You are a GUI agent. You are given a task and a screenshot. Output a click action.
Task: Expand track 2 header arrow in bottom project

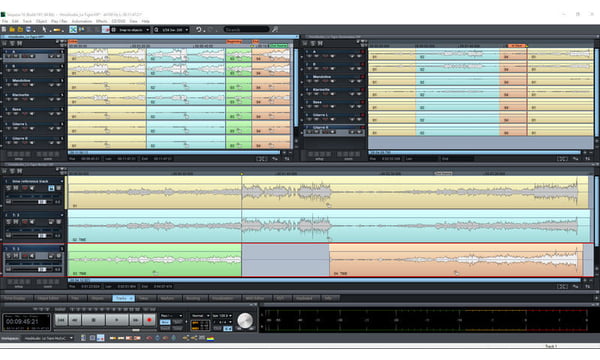62,215
